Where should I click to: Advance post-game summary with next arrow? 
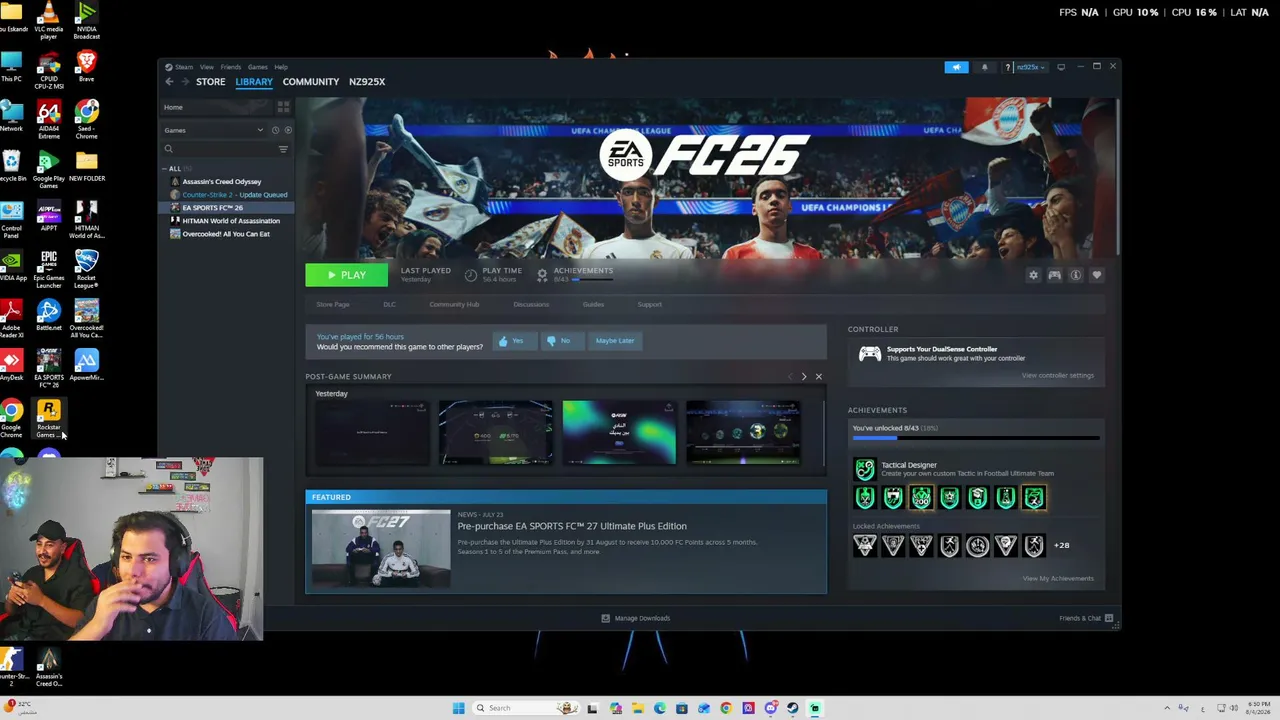click(x=804, y=377)
